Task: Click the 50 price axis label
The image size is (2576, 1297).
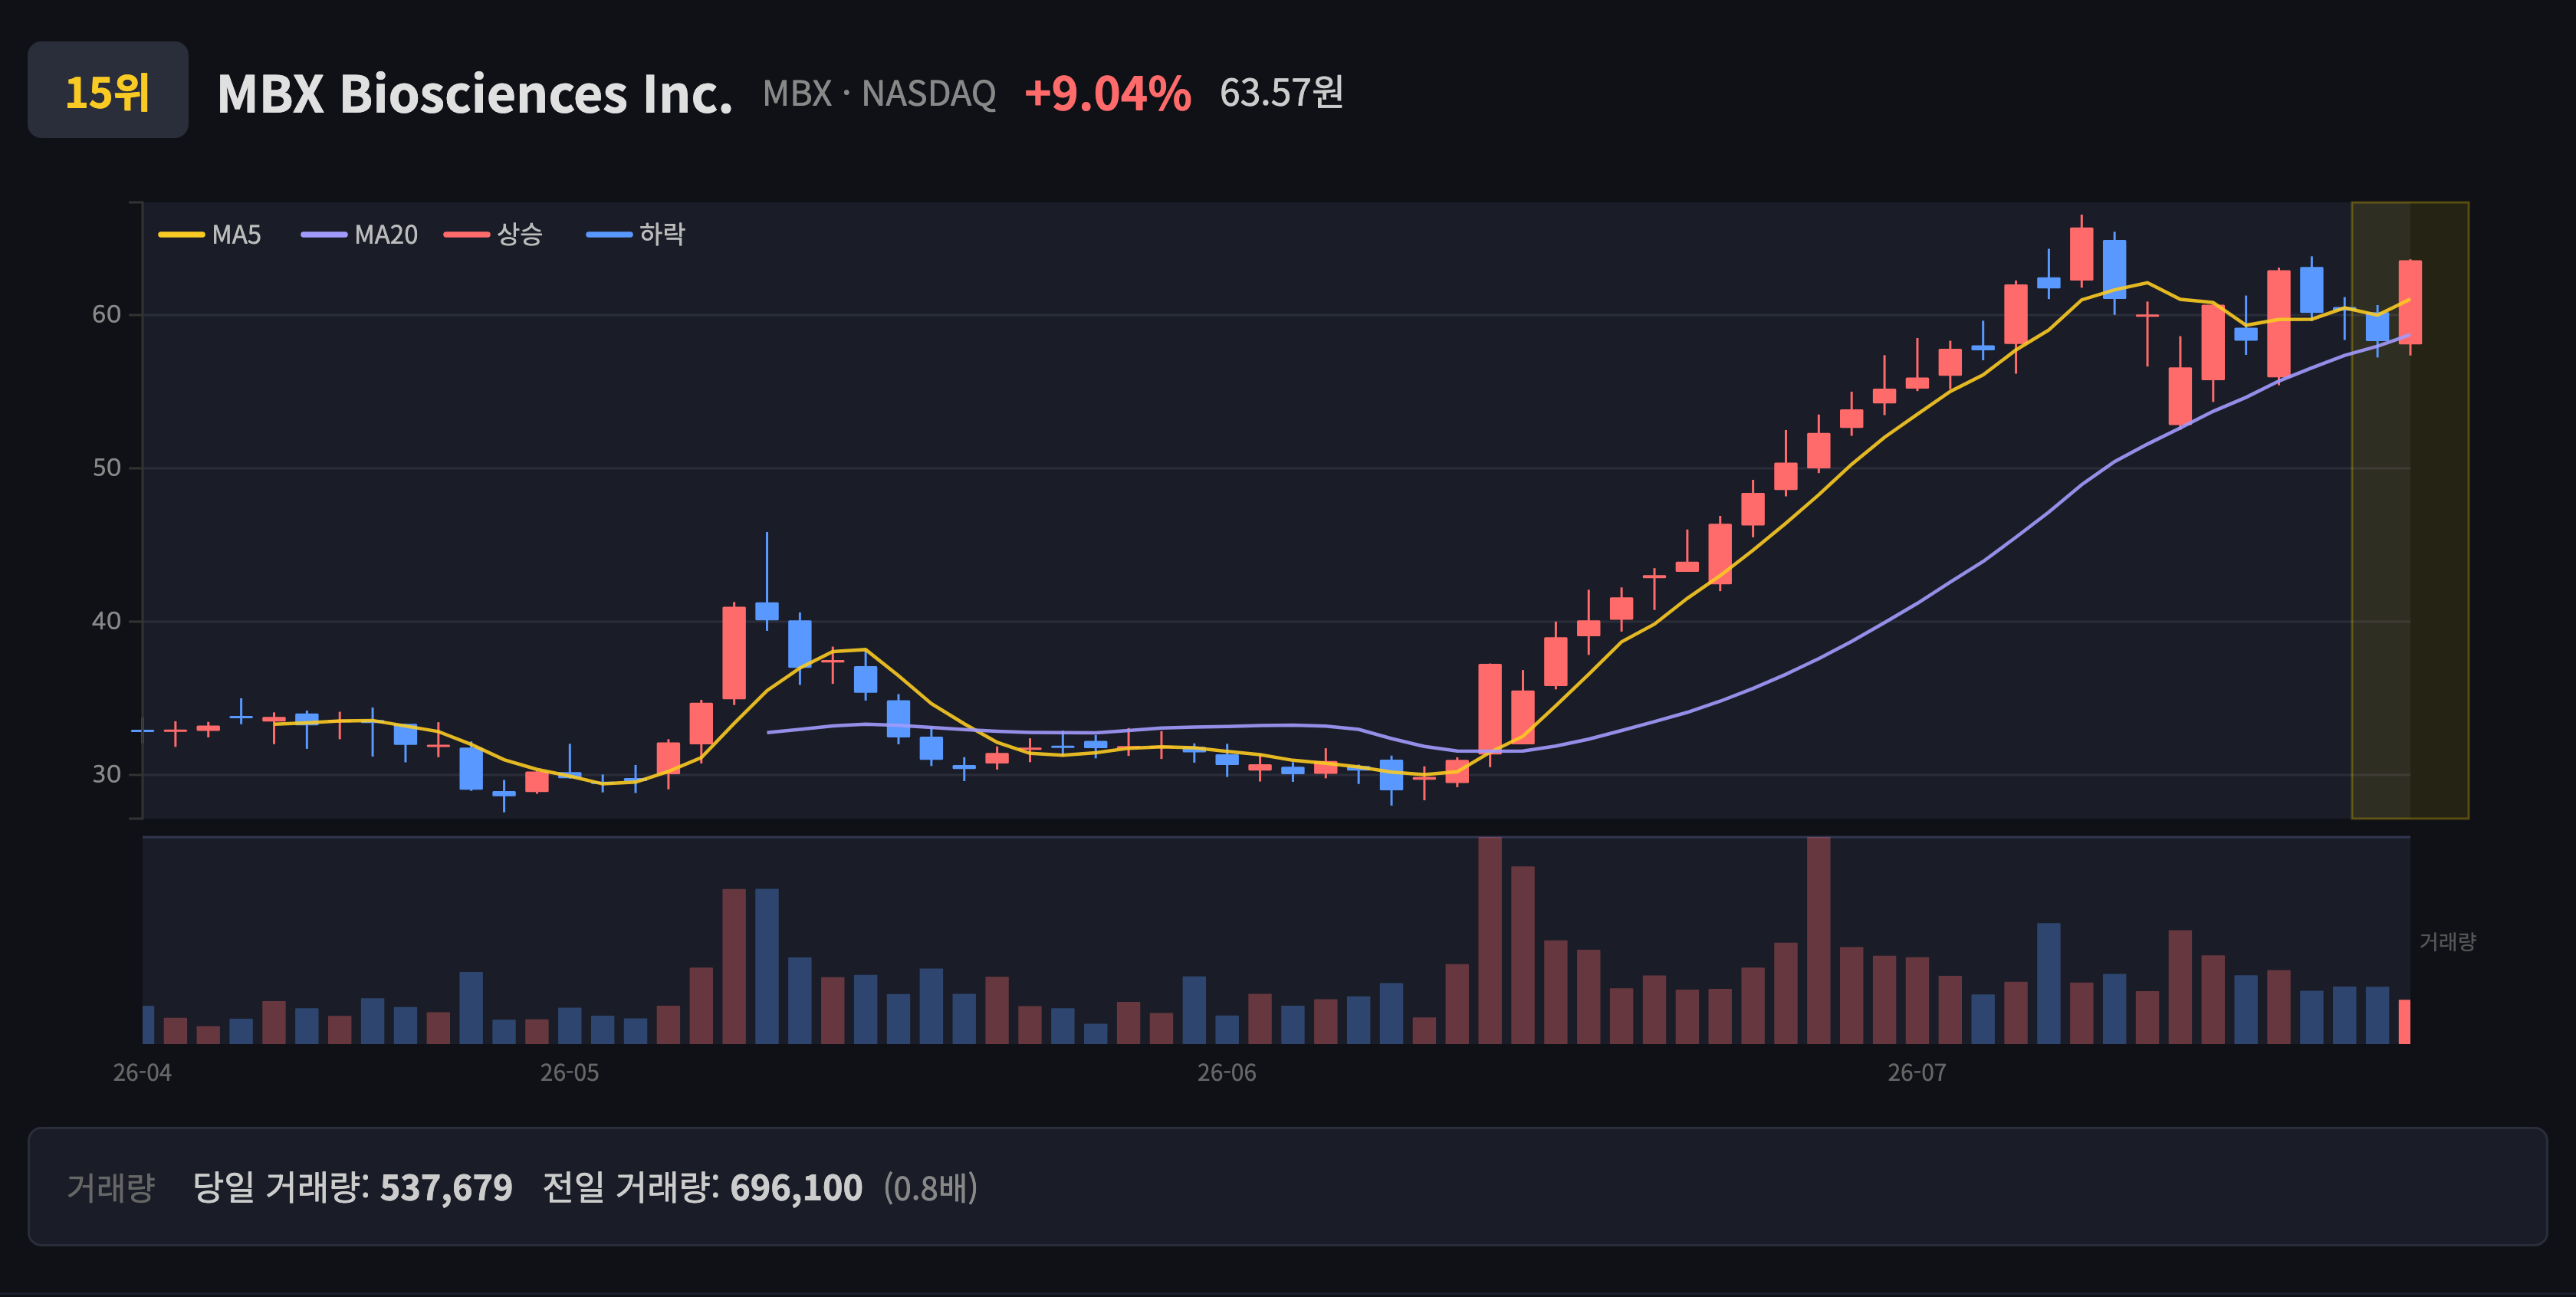Action: (106, 467)
